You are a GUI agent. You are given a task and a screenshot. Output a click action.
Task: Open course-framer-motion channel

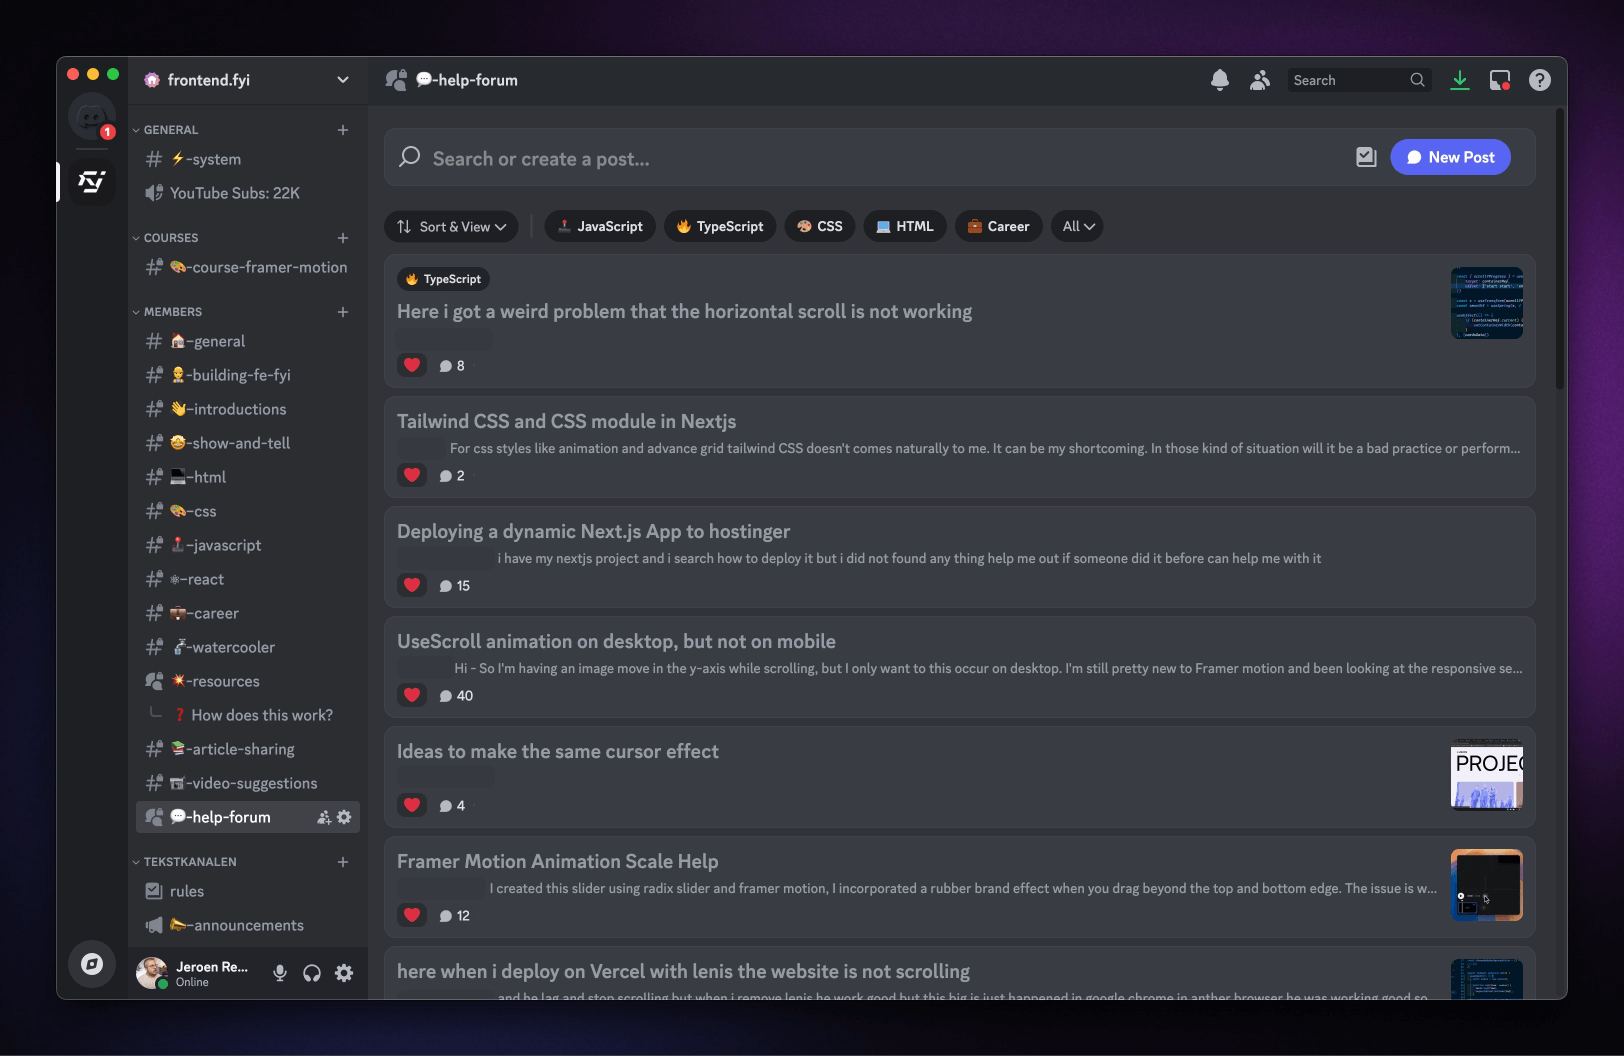pos(248,267)
